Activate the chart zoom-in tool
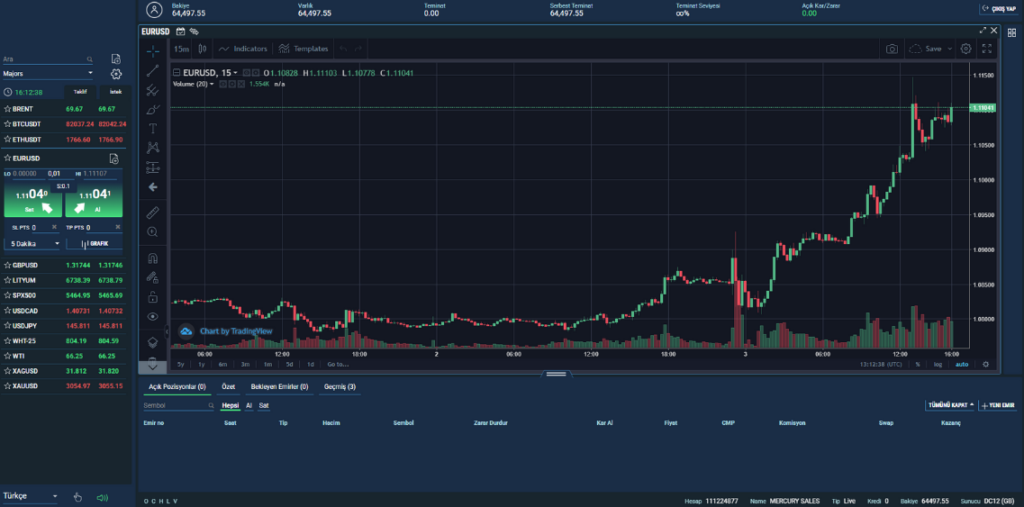 pyautogui.click(x=152, y=232)
